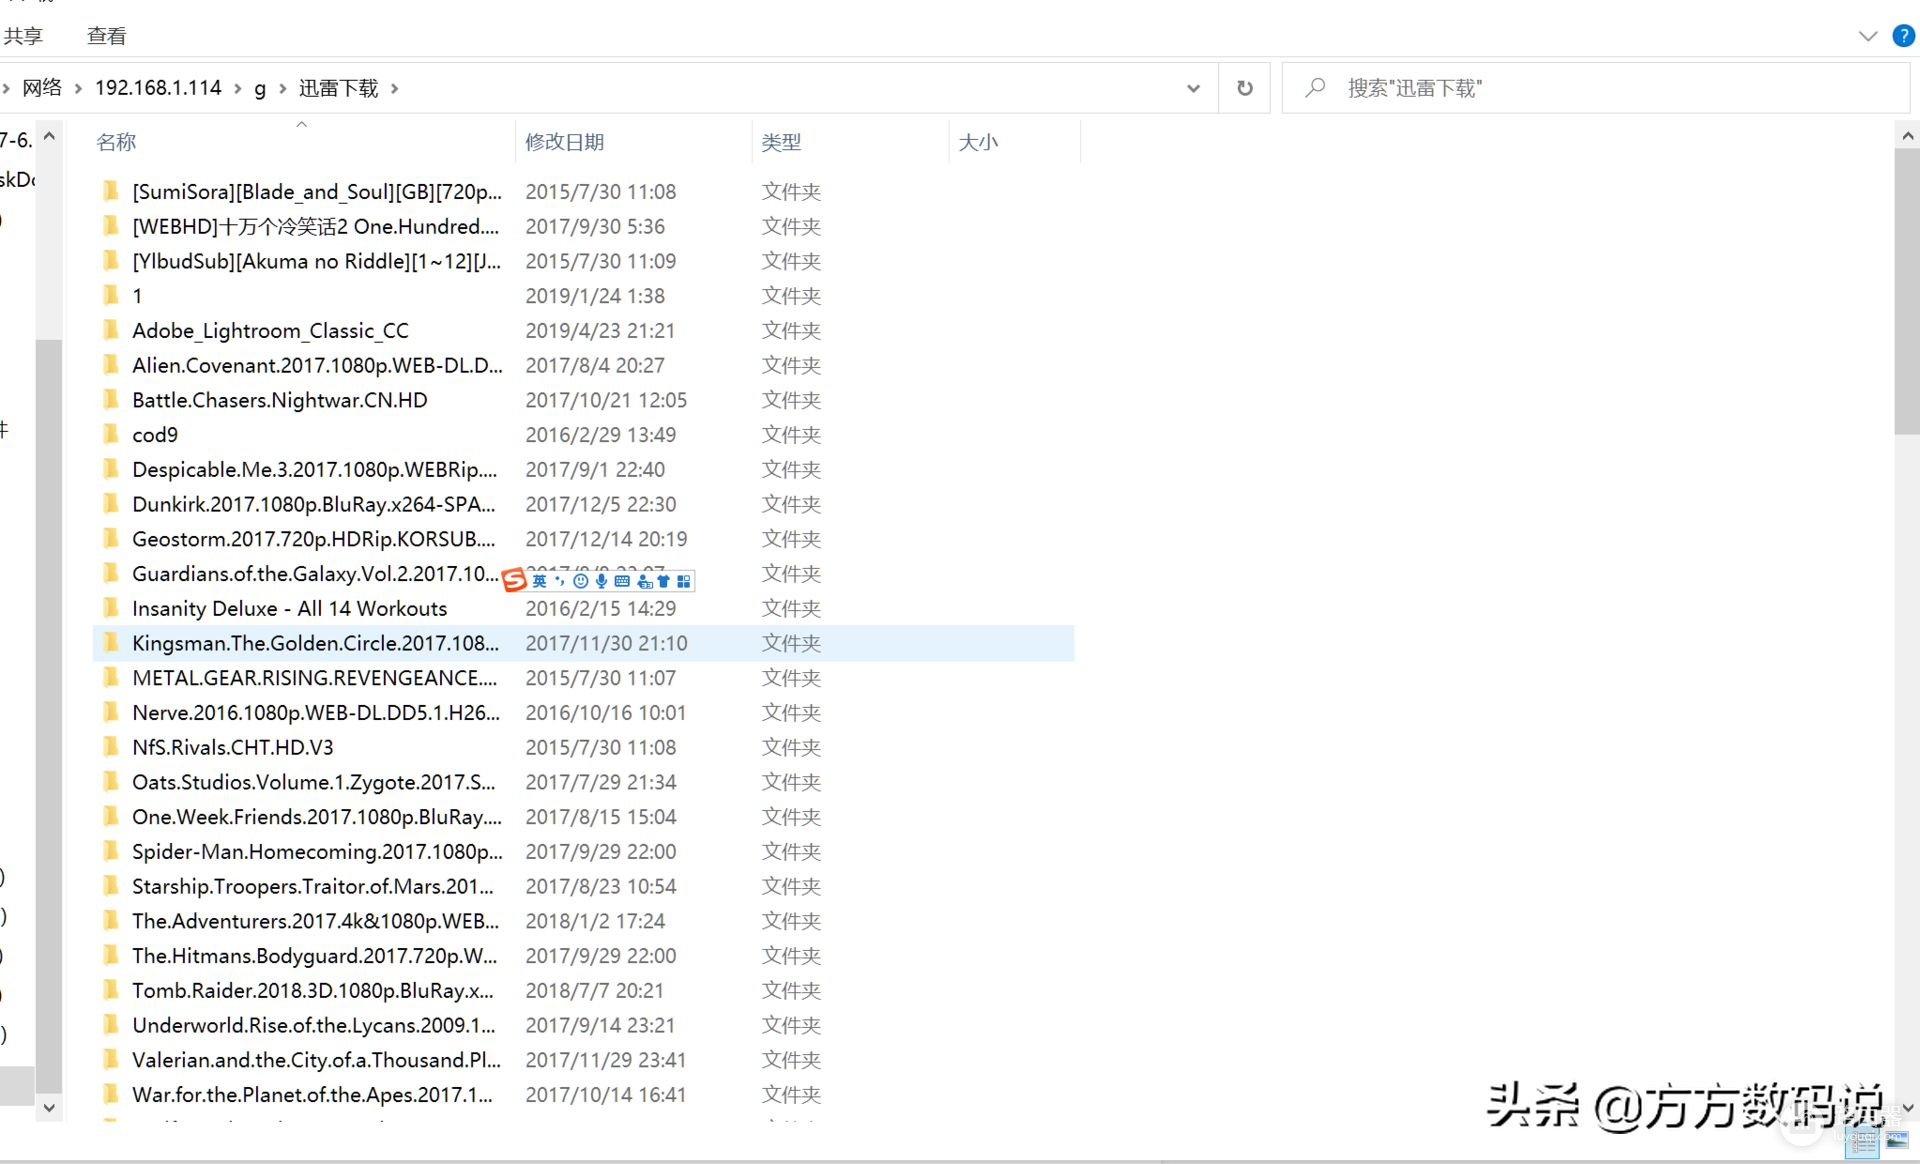Click the folder icon of Dunkirk.2017 row
1920x1164 pixels.
tap(111, 504)
